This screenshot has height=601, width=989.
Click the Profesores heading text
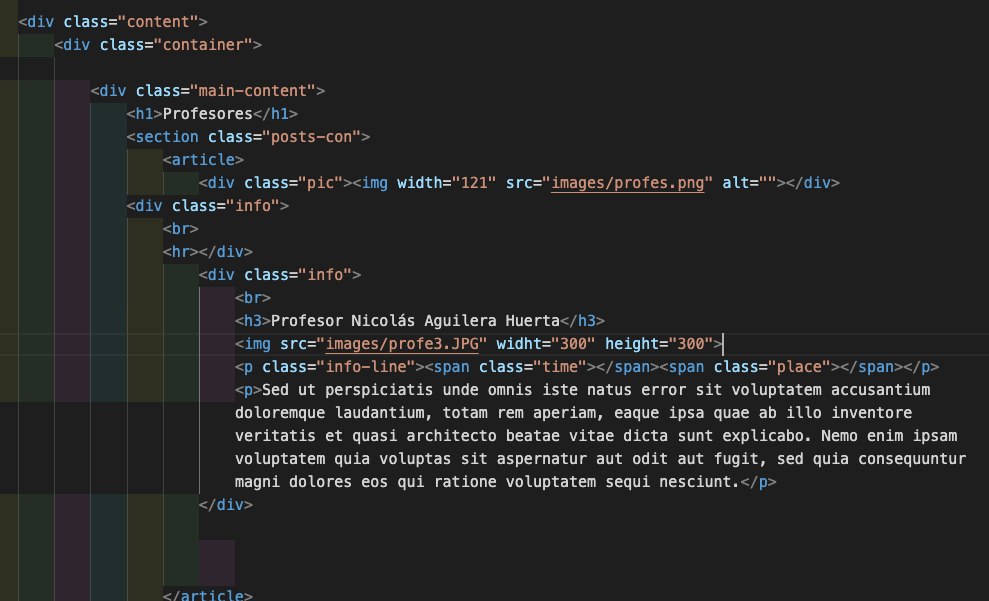click(x=207, y=113)
